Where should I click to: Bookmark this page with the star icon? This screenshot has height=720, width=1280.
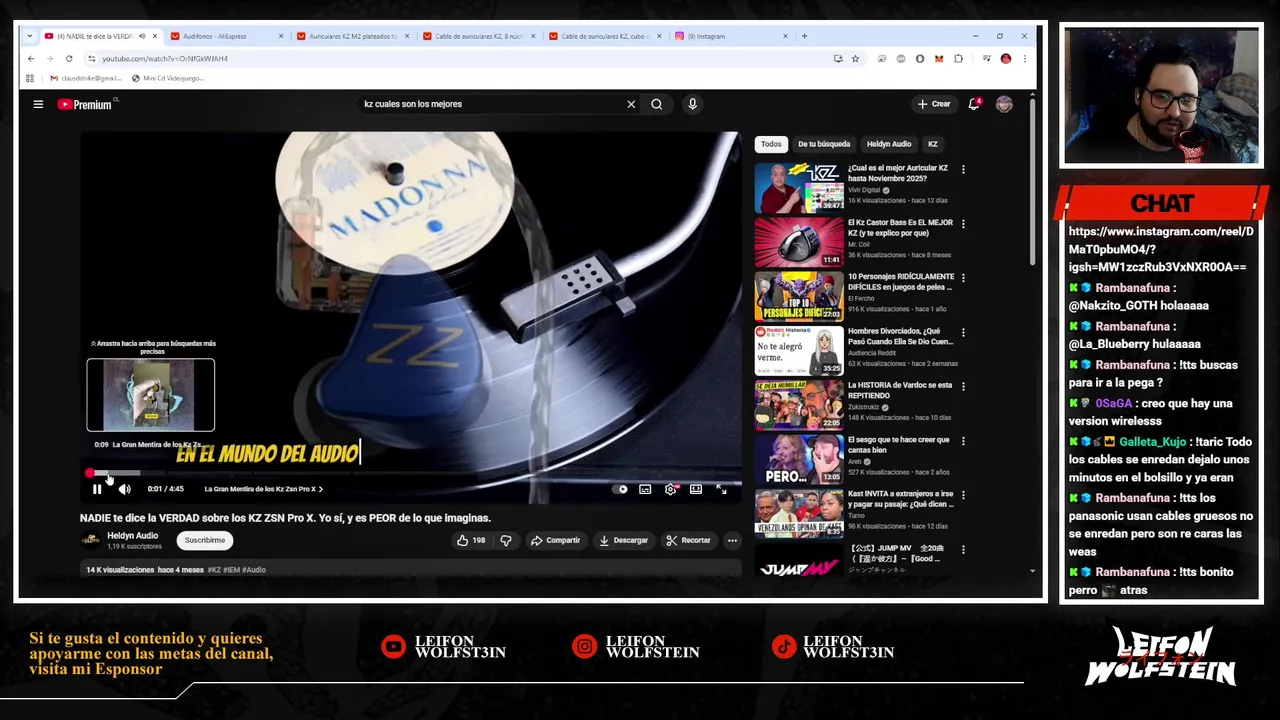[x=855, y=59]
